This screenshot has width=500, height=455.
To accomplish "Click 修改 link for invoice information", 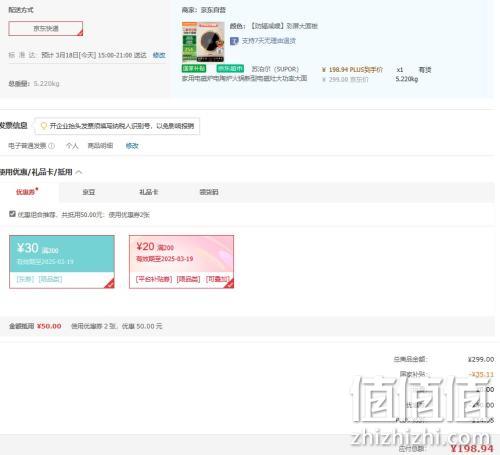I will pyautogui.click(x=132, y=146).
